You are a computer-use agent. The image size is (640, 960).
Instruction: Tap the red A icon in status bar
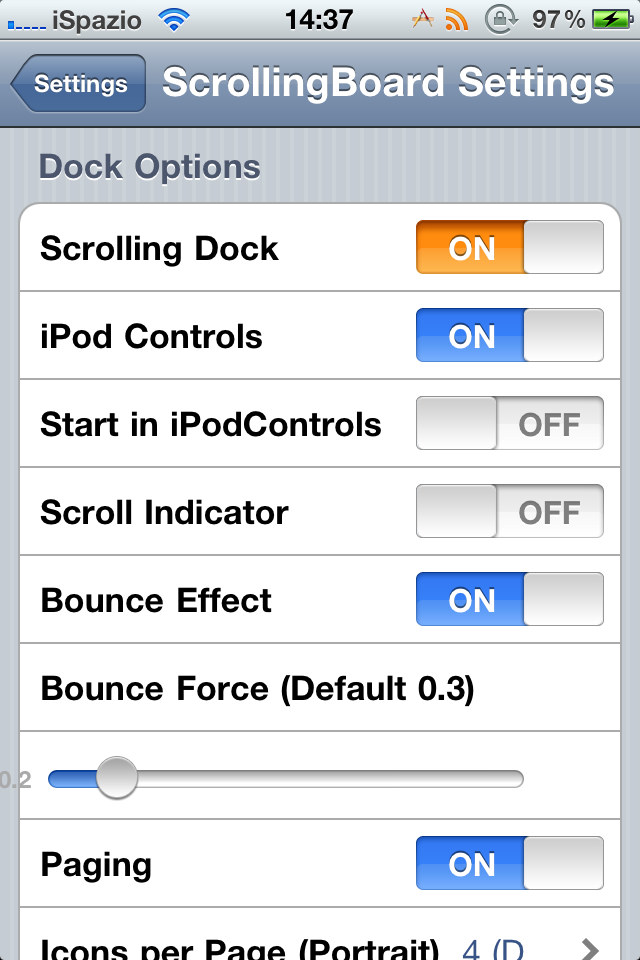(423, 19)
